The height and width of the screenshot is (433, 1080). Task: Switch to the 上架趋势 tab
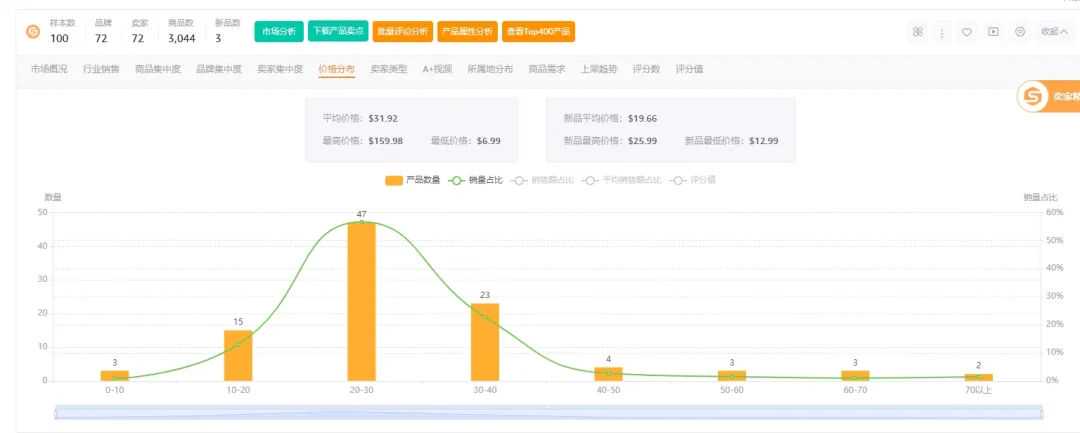pos(599,69)
